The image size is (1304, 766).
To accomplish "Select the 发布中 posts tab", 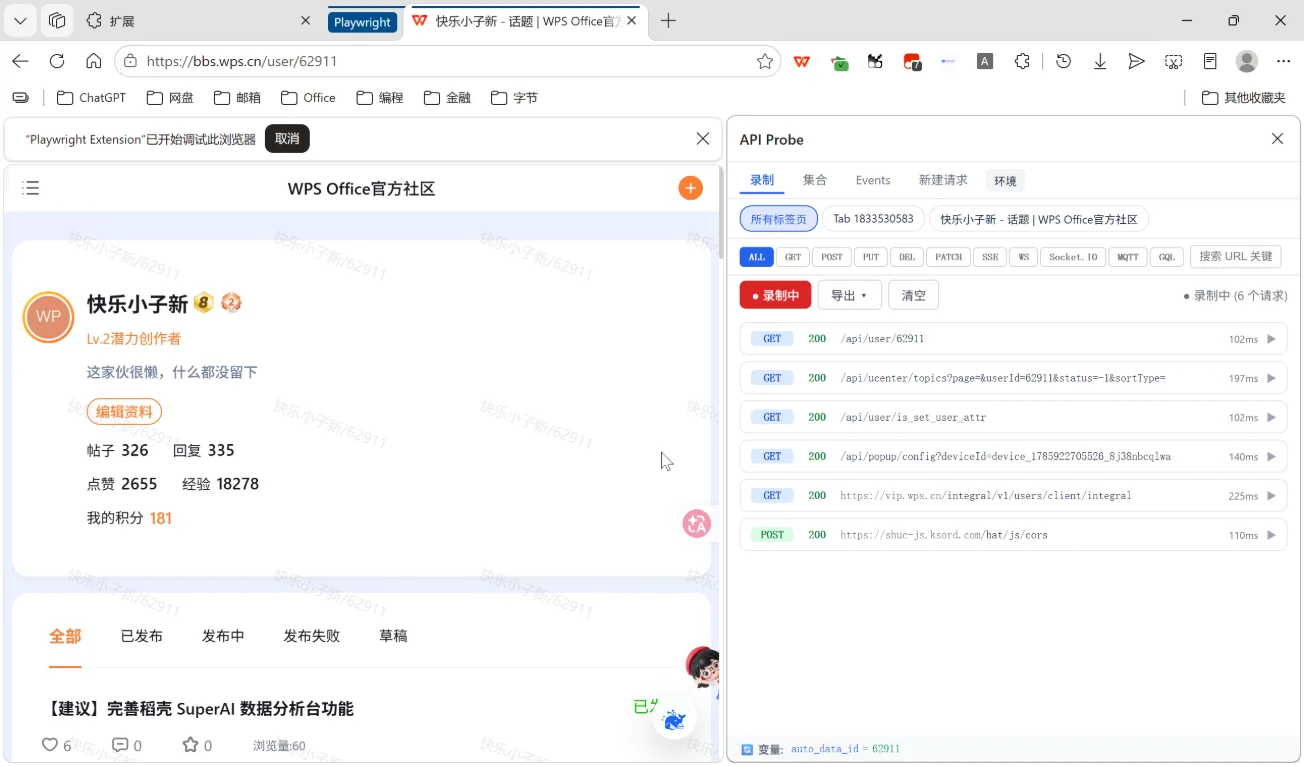I will 223,636.
